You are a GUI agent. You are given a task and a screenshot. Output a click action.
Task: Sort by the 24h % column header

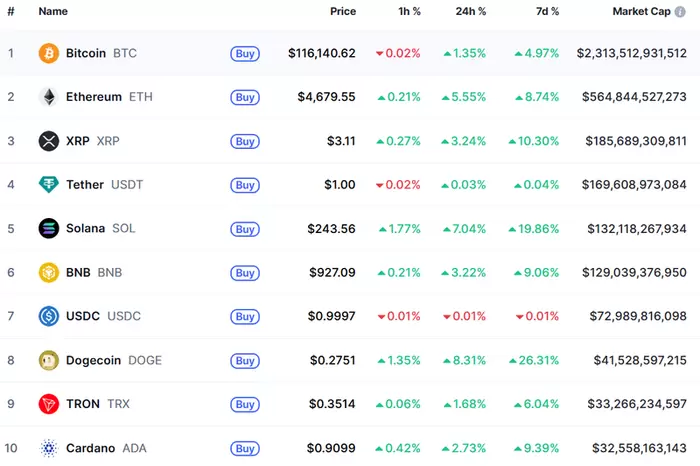(x=468, y=12)
